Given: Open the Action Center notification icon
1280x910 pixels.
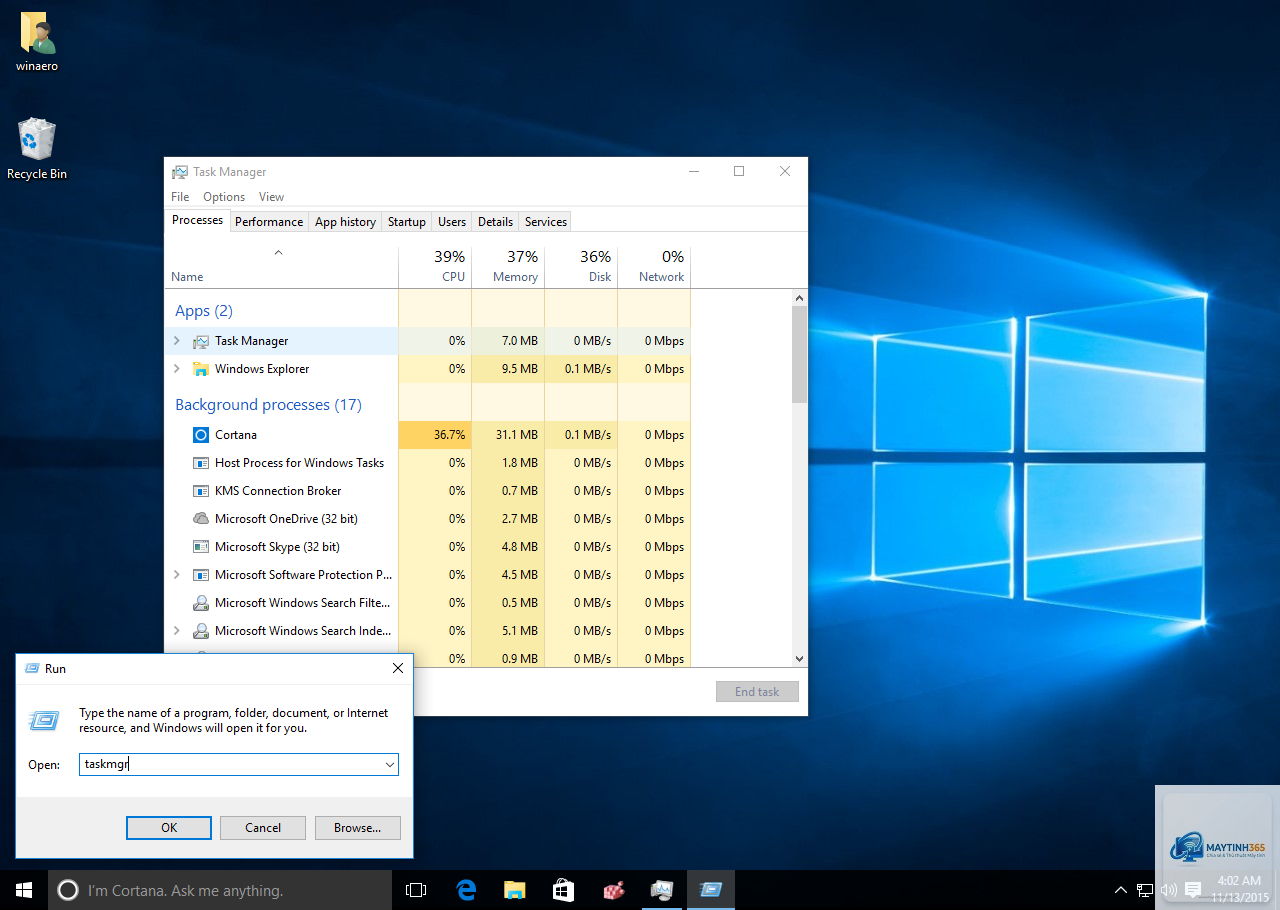Looking at the screenshot, I should [1193, 890].
